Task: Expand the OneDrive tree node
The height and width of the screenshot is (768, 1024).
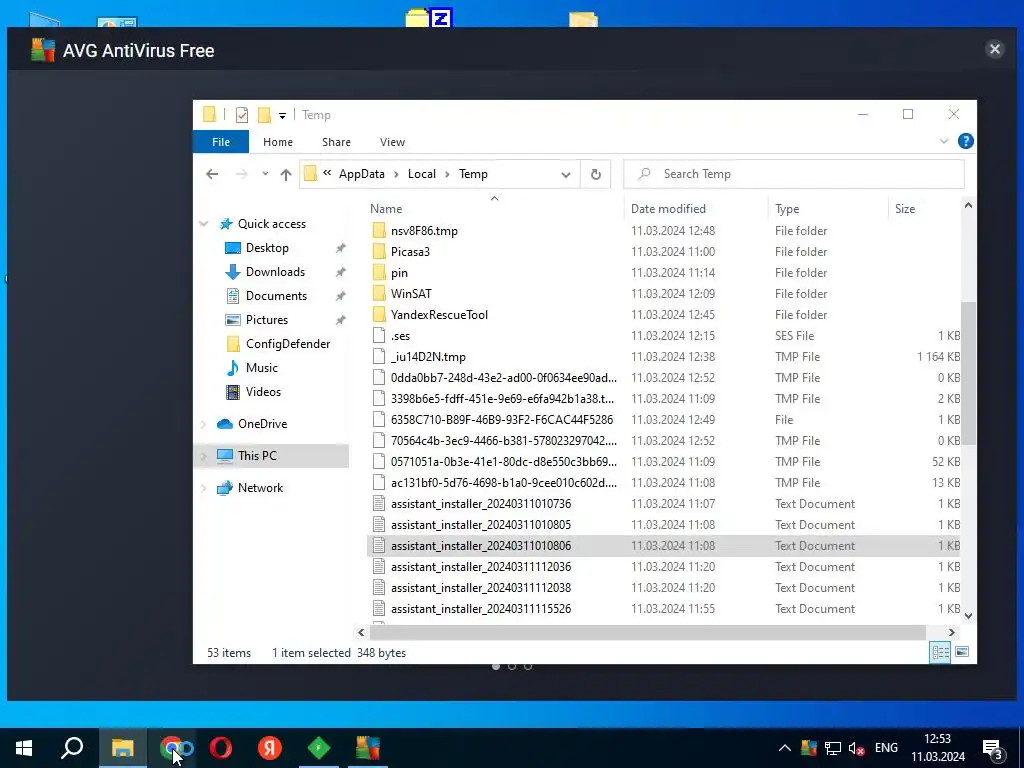Action: pyautogui.click(x=204, y=424)
